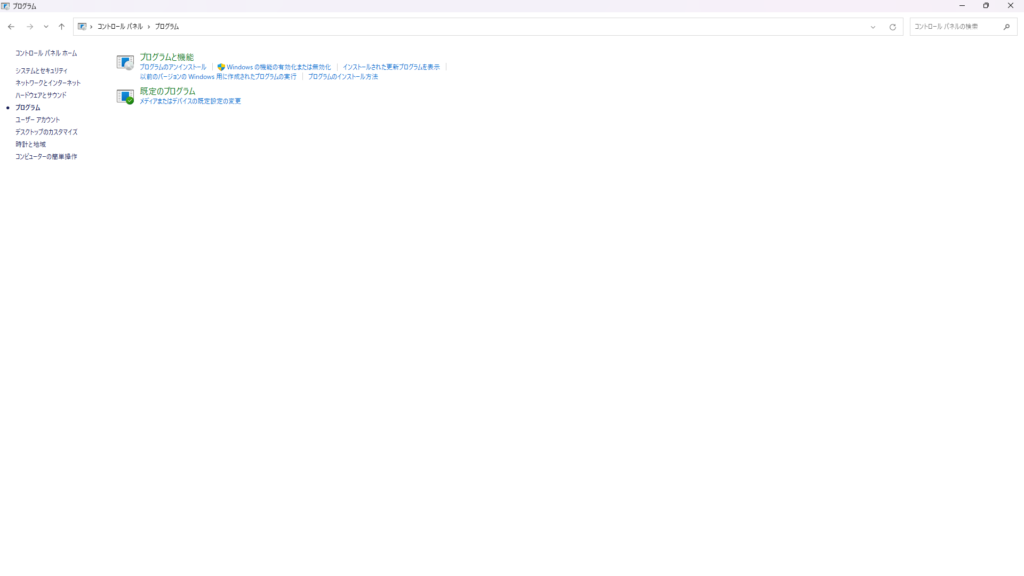Select システムとセキュリティ in the sidebar

point(41,71)
